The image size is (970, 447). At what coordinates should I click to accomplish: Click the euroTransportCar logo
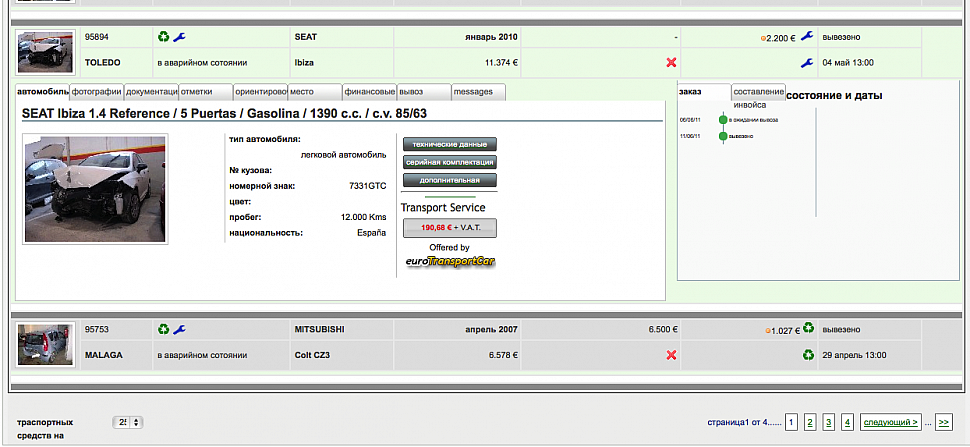click(x=450, y=262)
